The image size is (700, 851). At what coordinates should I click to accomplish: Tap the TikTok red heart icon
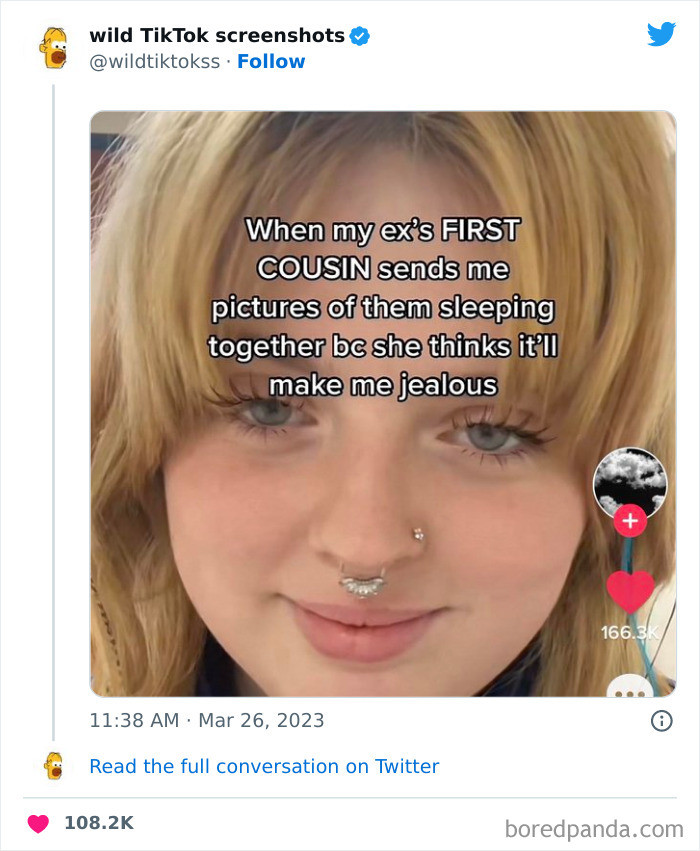click(630, 592)
